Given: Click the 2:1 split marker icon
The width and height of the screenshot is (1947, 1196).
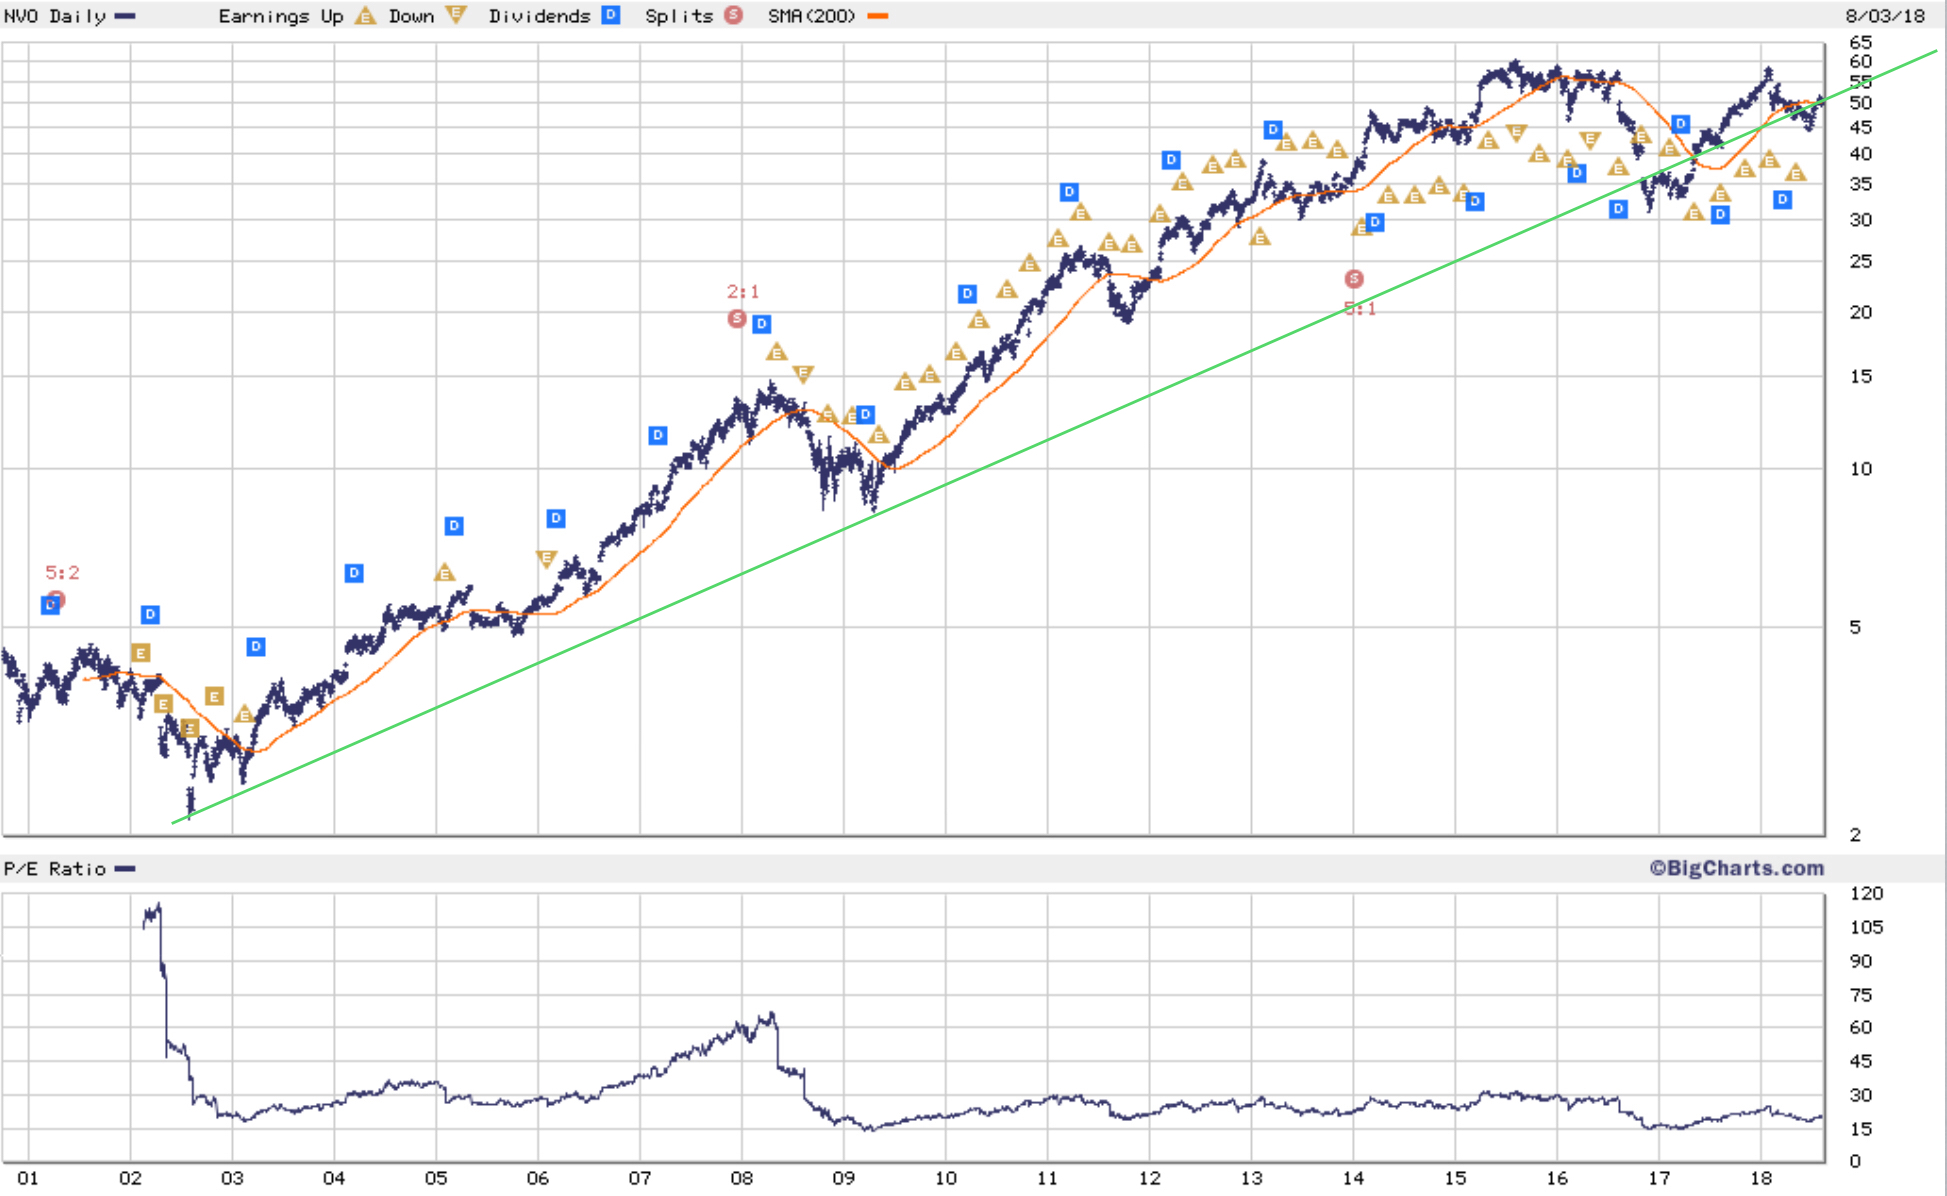Looking at the screenshot, I should [x=737, y=318].
